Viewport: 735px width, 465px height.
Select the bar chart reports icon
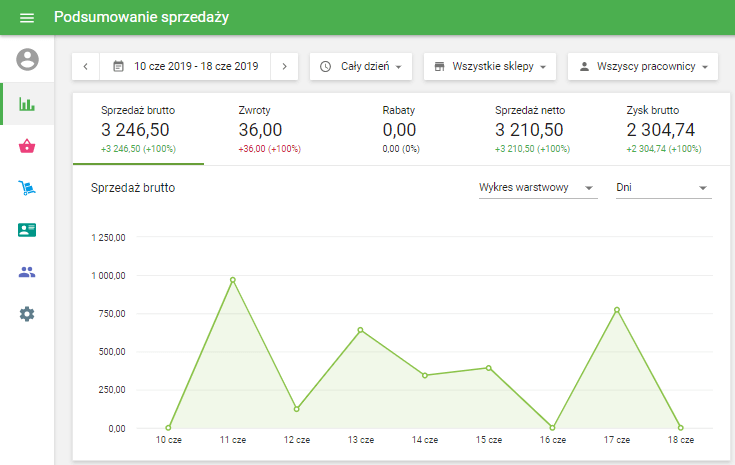click(x=27, y=104)
